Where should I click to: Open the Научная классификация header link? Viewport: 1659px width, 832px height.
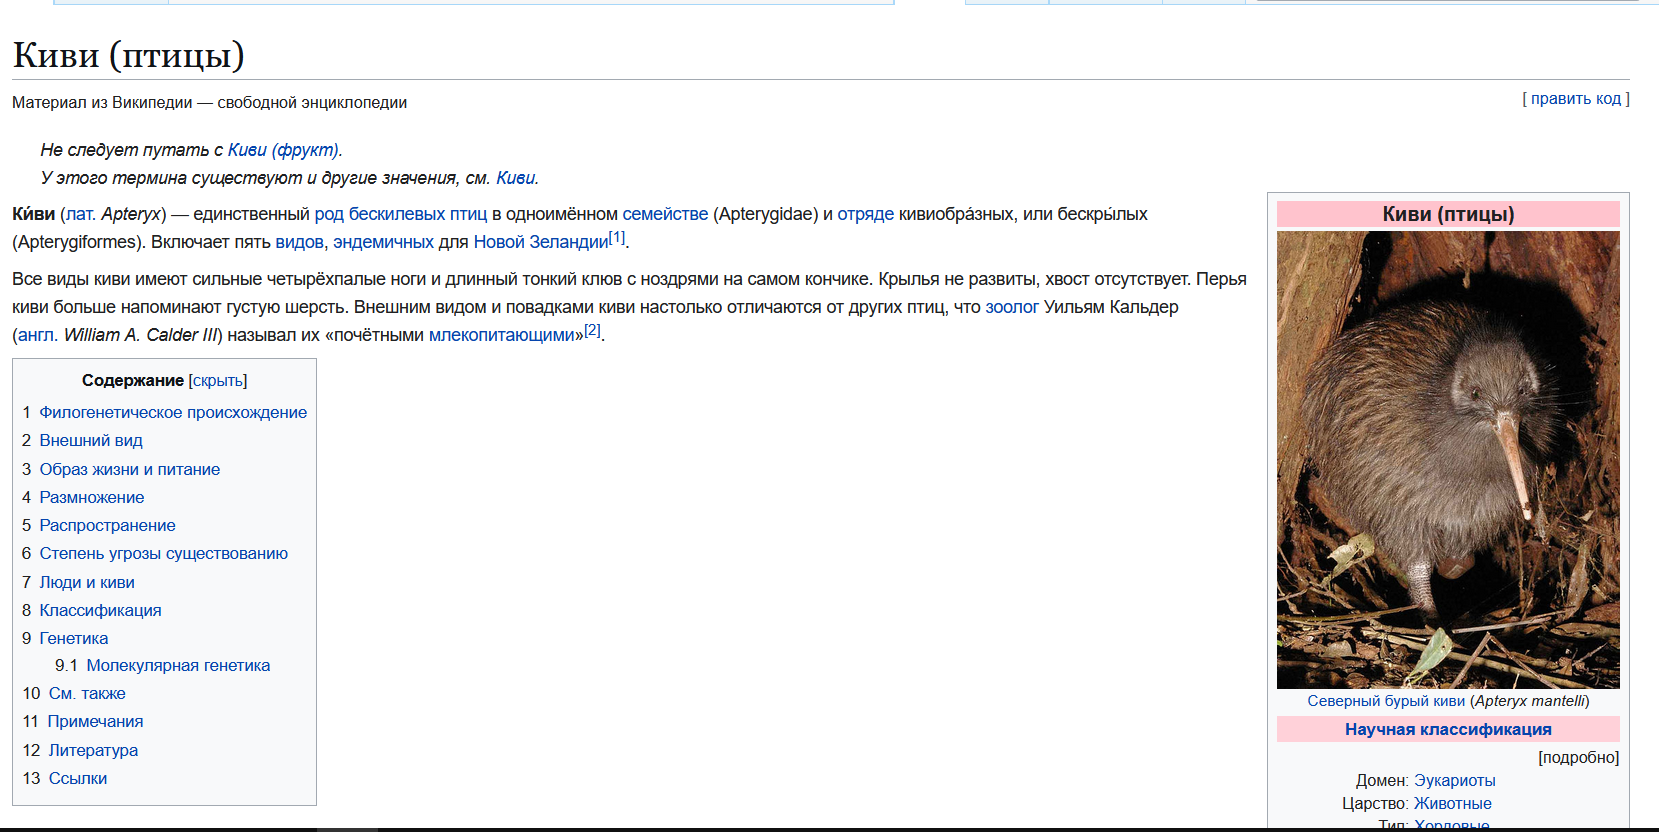click(1448, 729)
